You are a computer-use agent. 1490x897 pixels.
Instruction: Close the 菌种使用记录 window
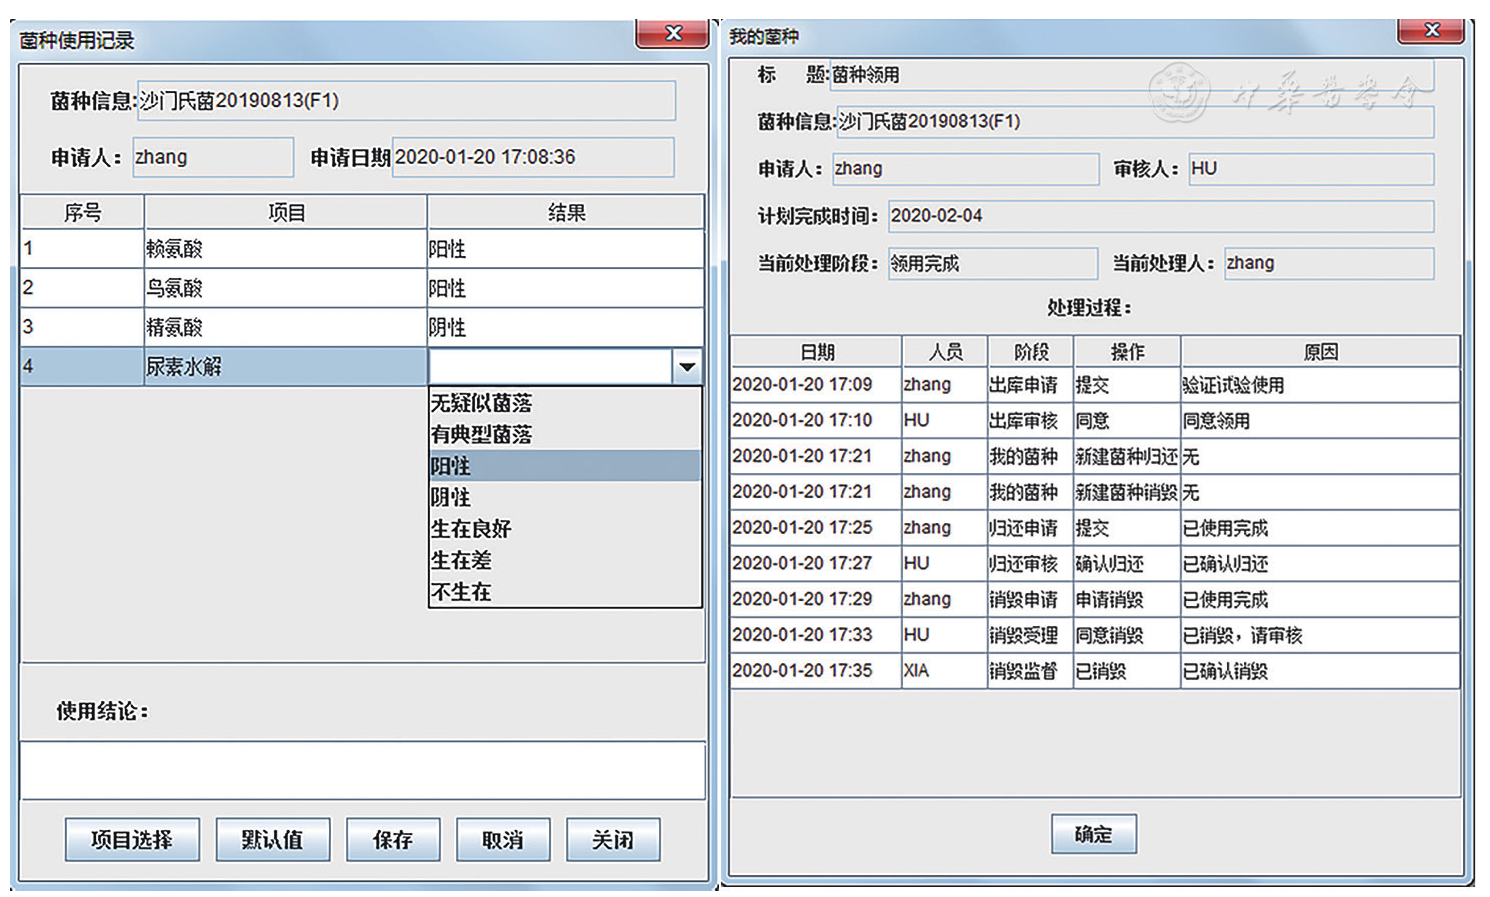[673, 34]
